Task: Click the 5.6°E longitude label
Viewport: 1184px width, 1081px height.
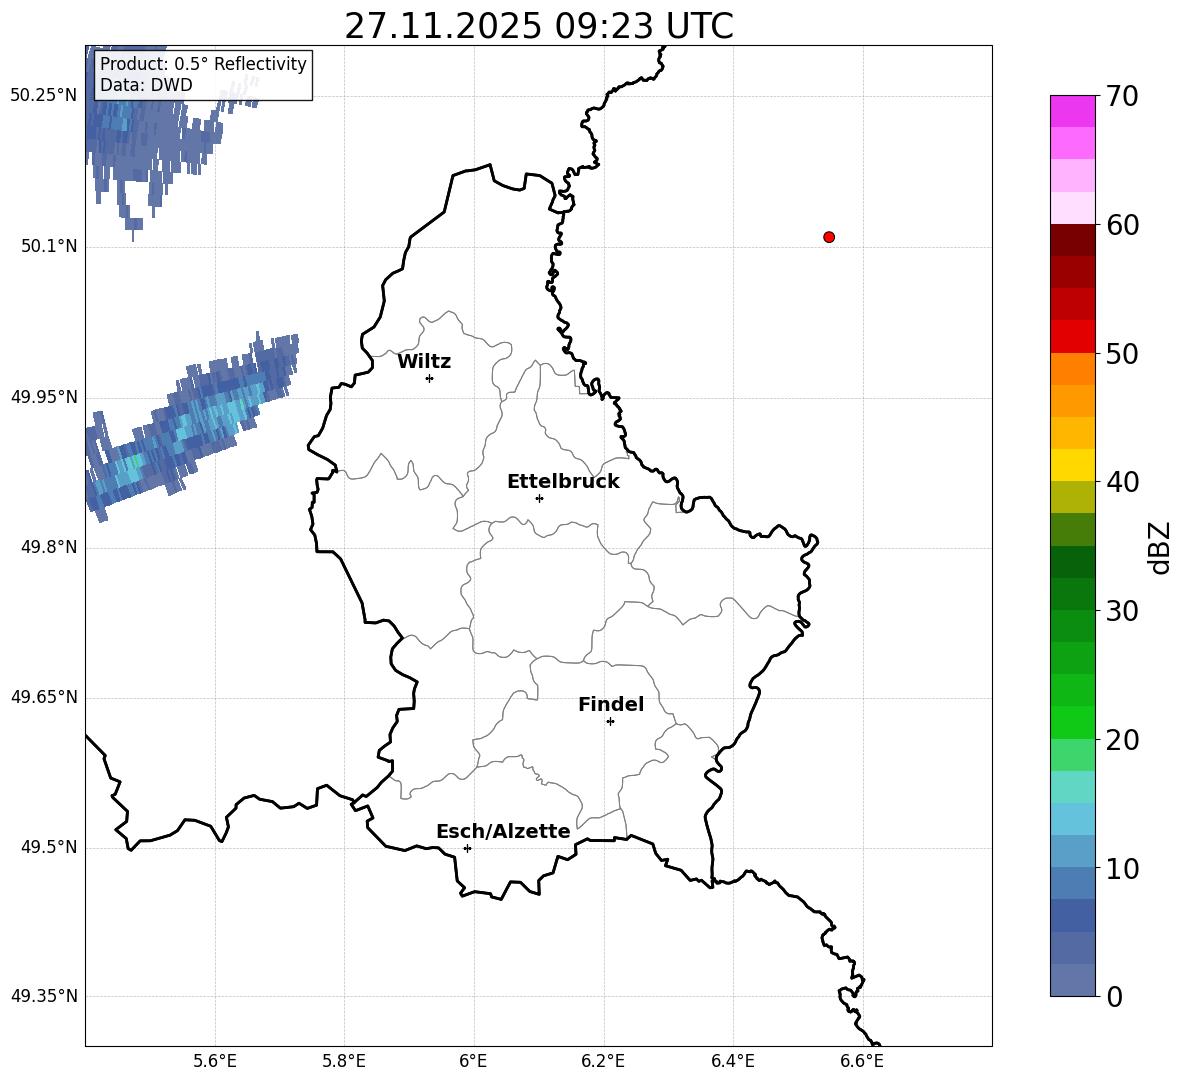Action: pyautogui.click(x=215, y=1061)
